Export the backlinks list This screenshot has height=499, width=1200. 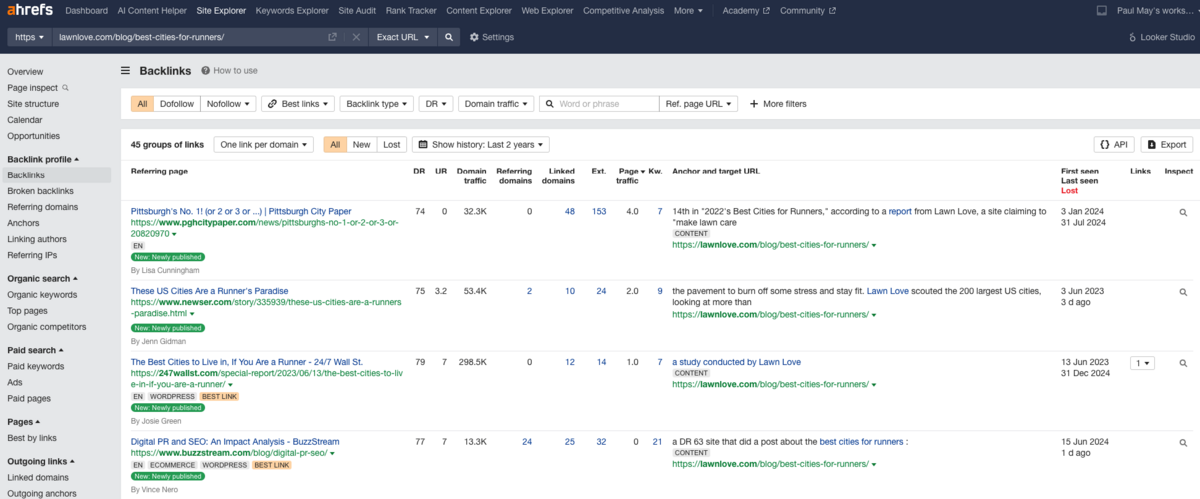1167,144
